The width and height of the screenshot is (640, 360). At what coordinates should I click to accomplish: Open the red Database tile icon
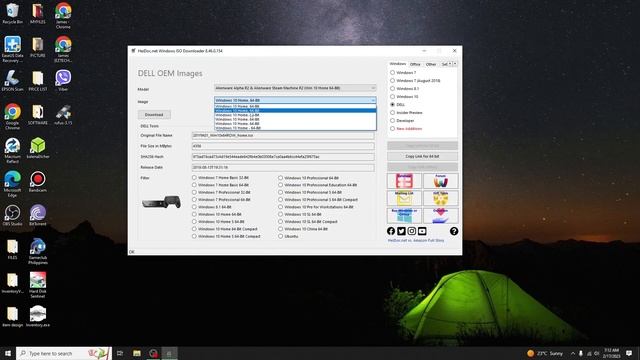(x=404, y=181)
